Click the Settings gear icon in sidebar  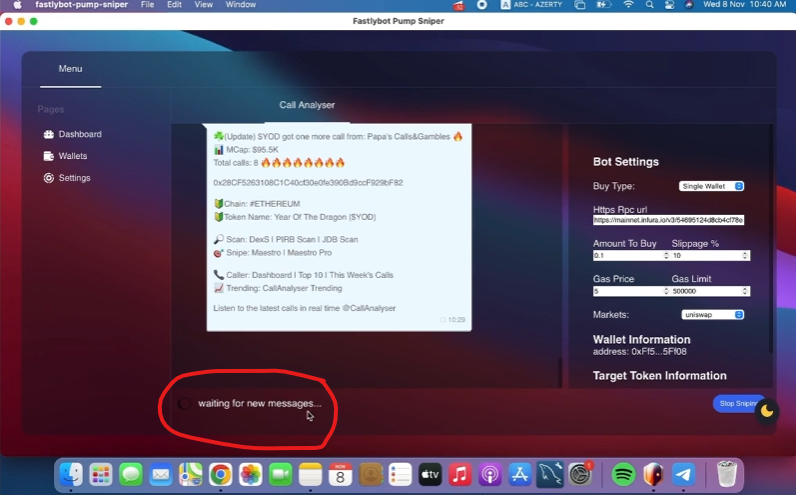tap(48, 178)
